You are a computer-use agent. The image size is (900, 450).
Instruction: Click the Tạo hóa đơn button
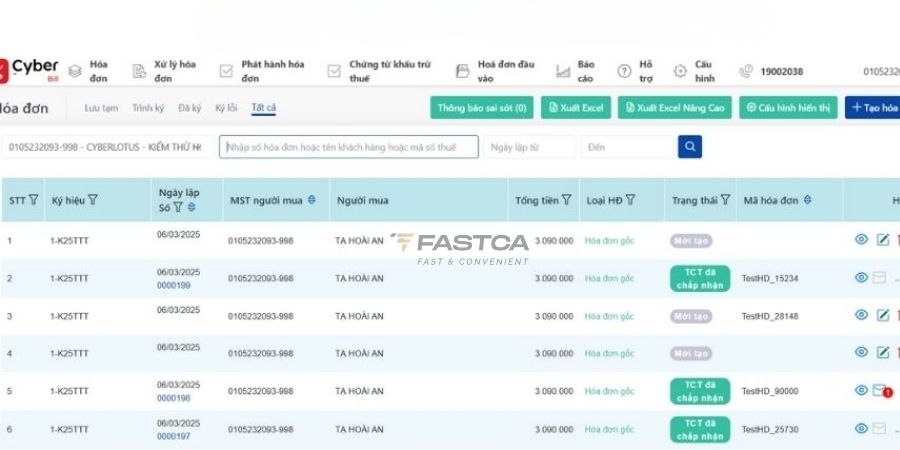pyautogui.click(x=872, y=107)
